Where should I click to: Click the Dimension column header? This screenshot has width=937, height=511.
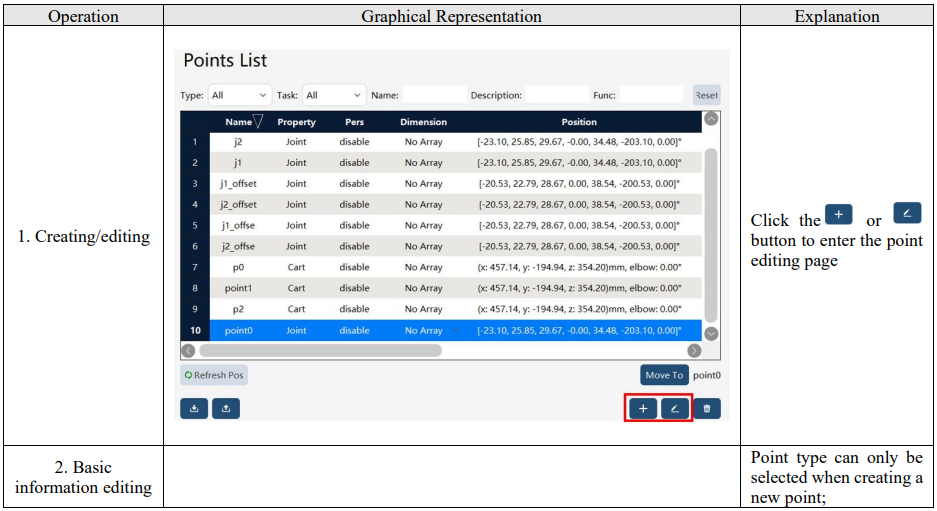[x=424, y=122]
